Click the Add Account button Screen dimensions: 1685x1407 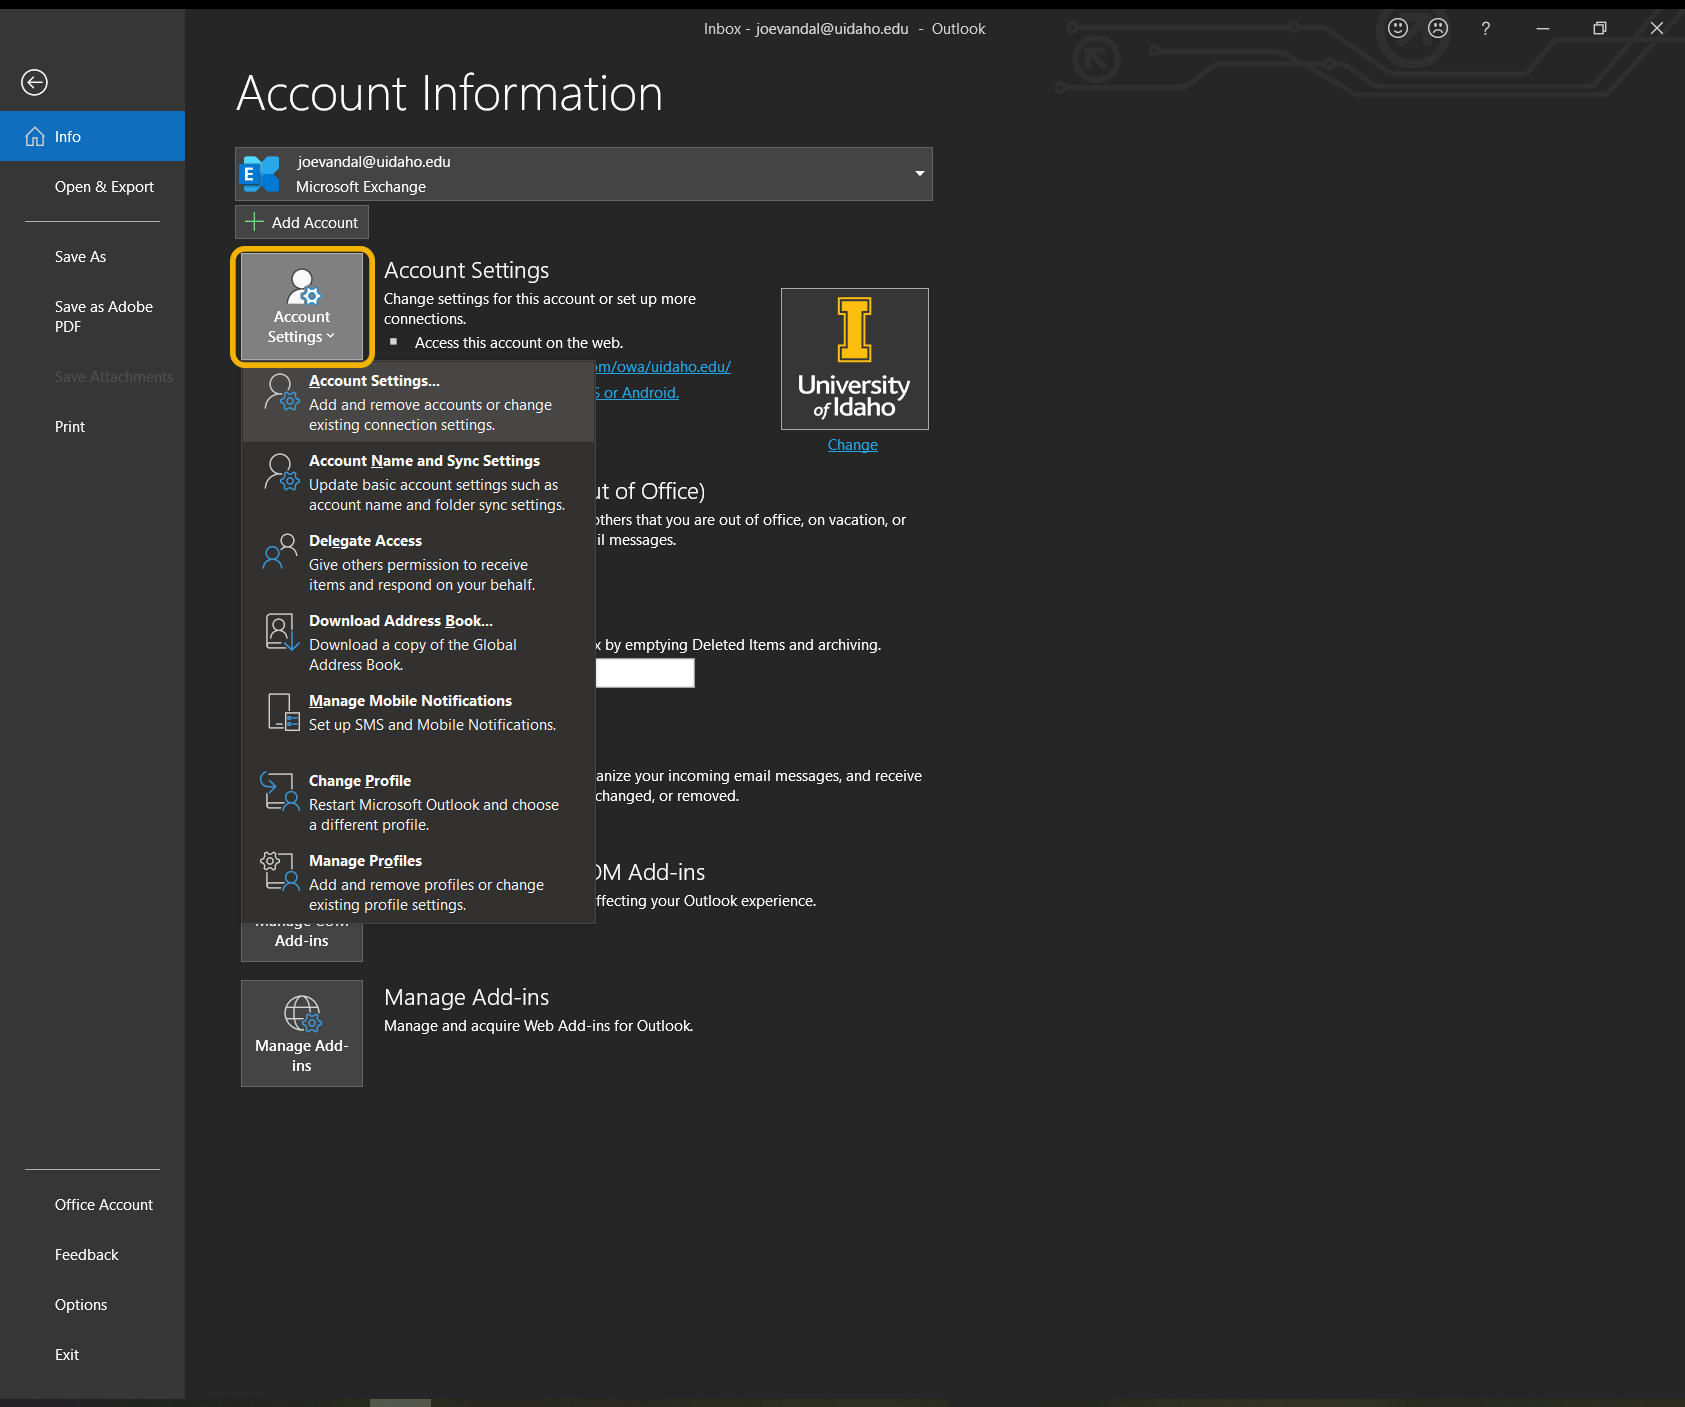click(x=301, y=221)
